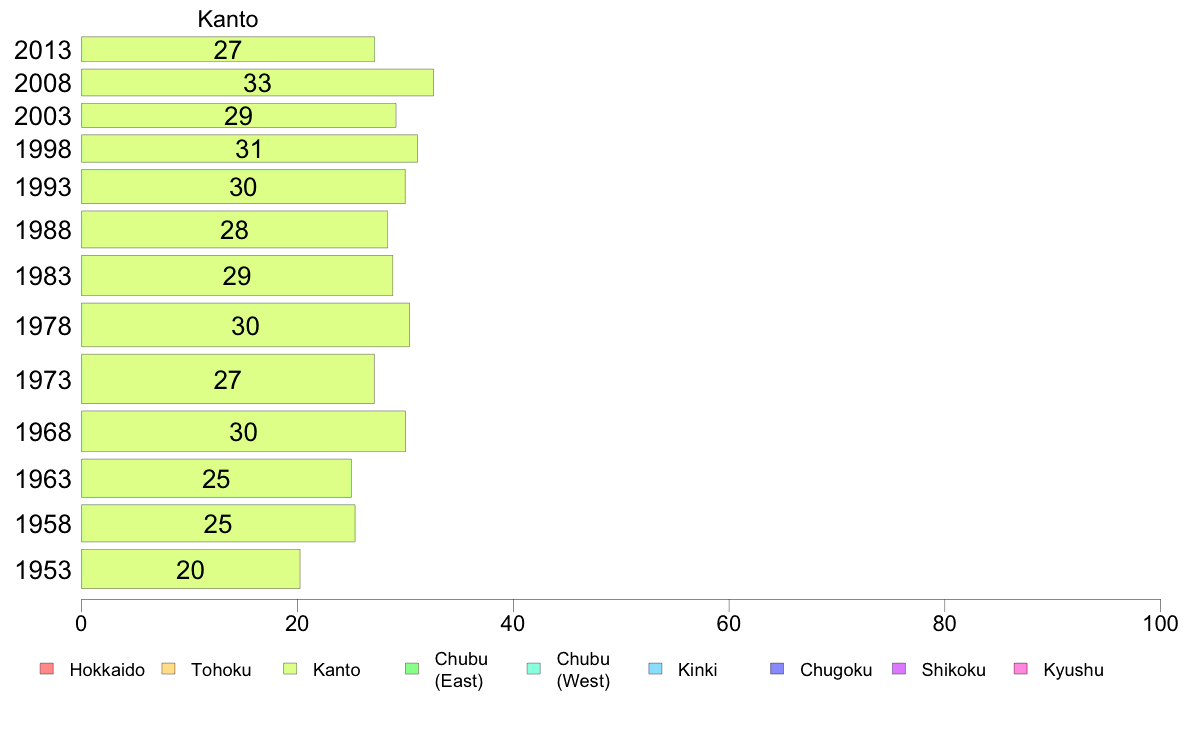Select the 1973 Kanto bar

coord(228,379)
